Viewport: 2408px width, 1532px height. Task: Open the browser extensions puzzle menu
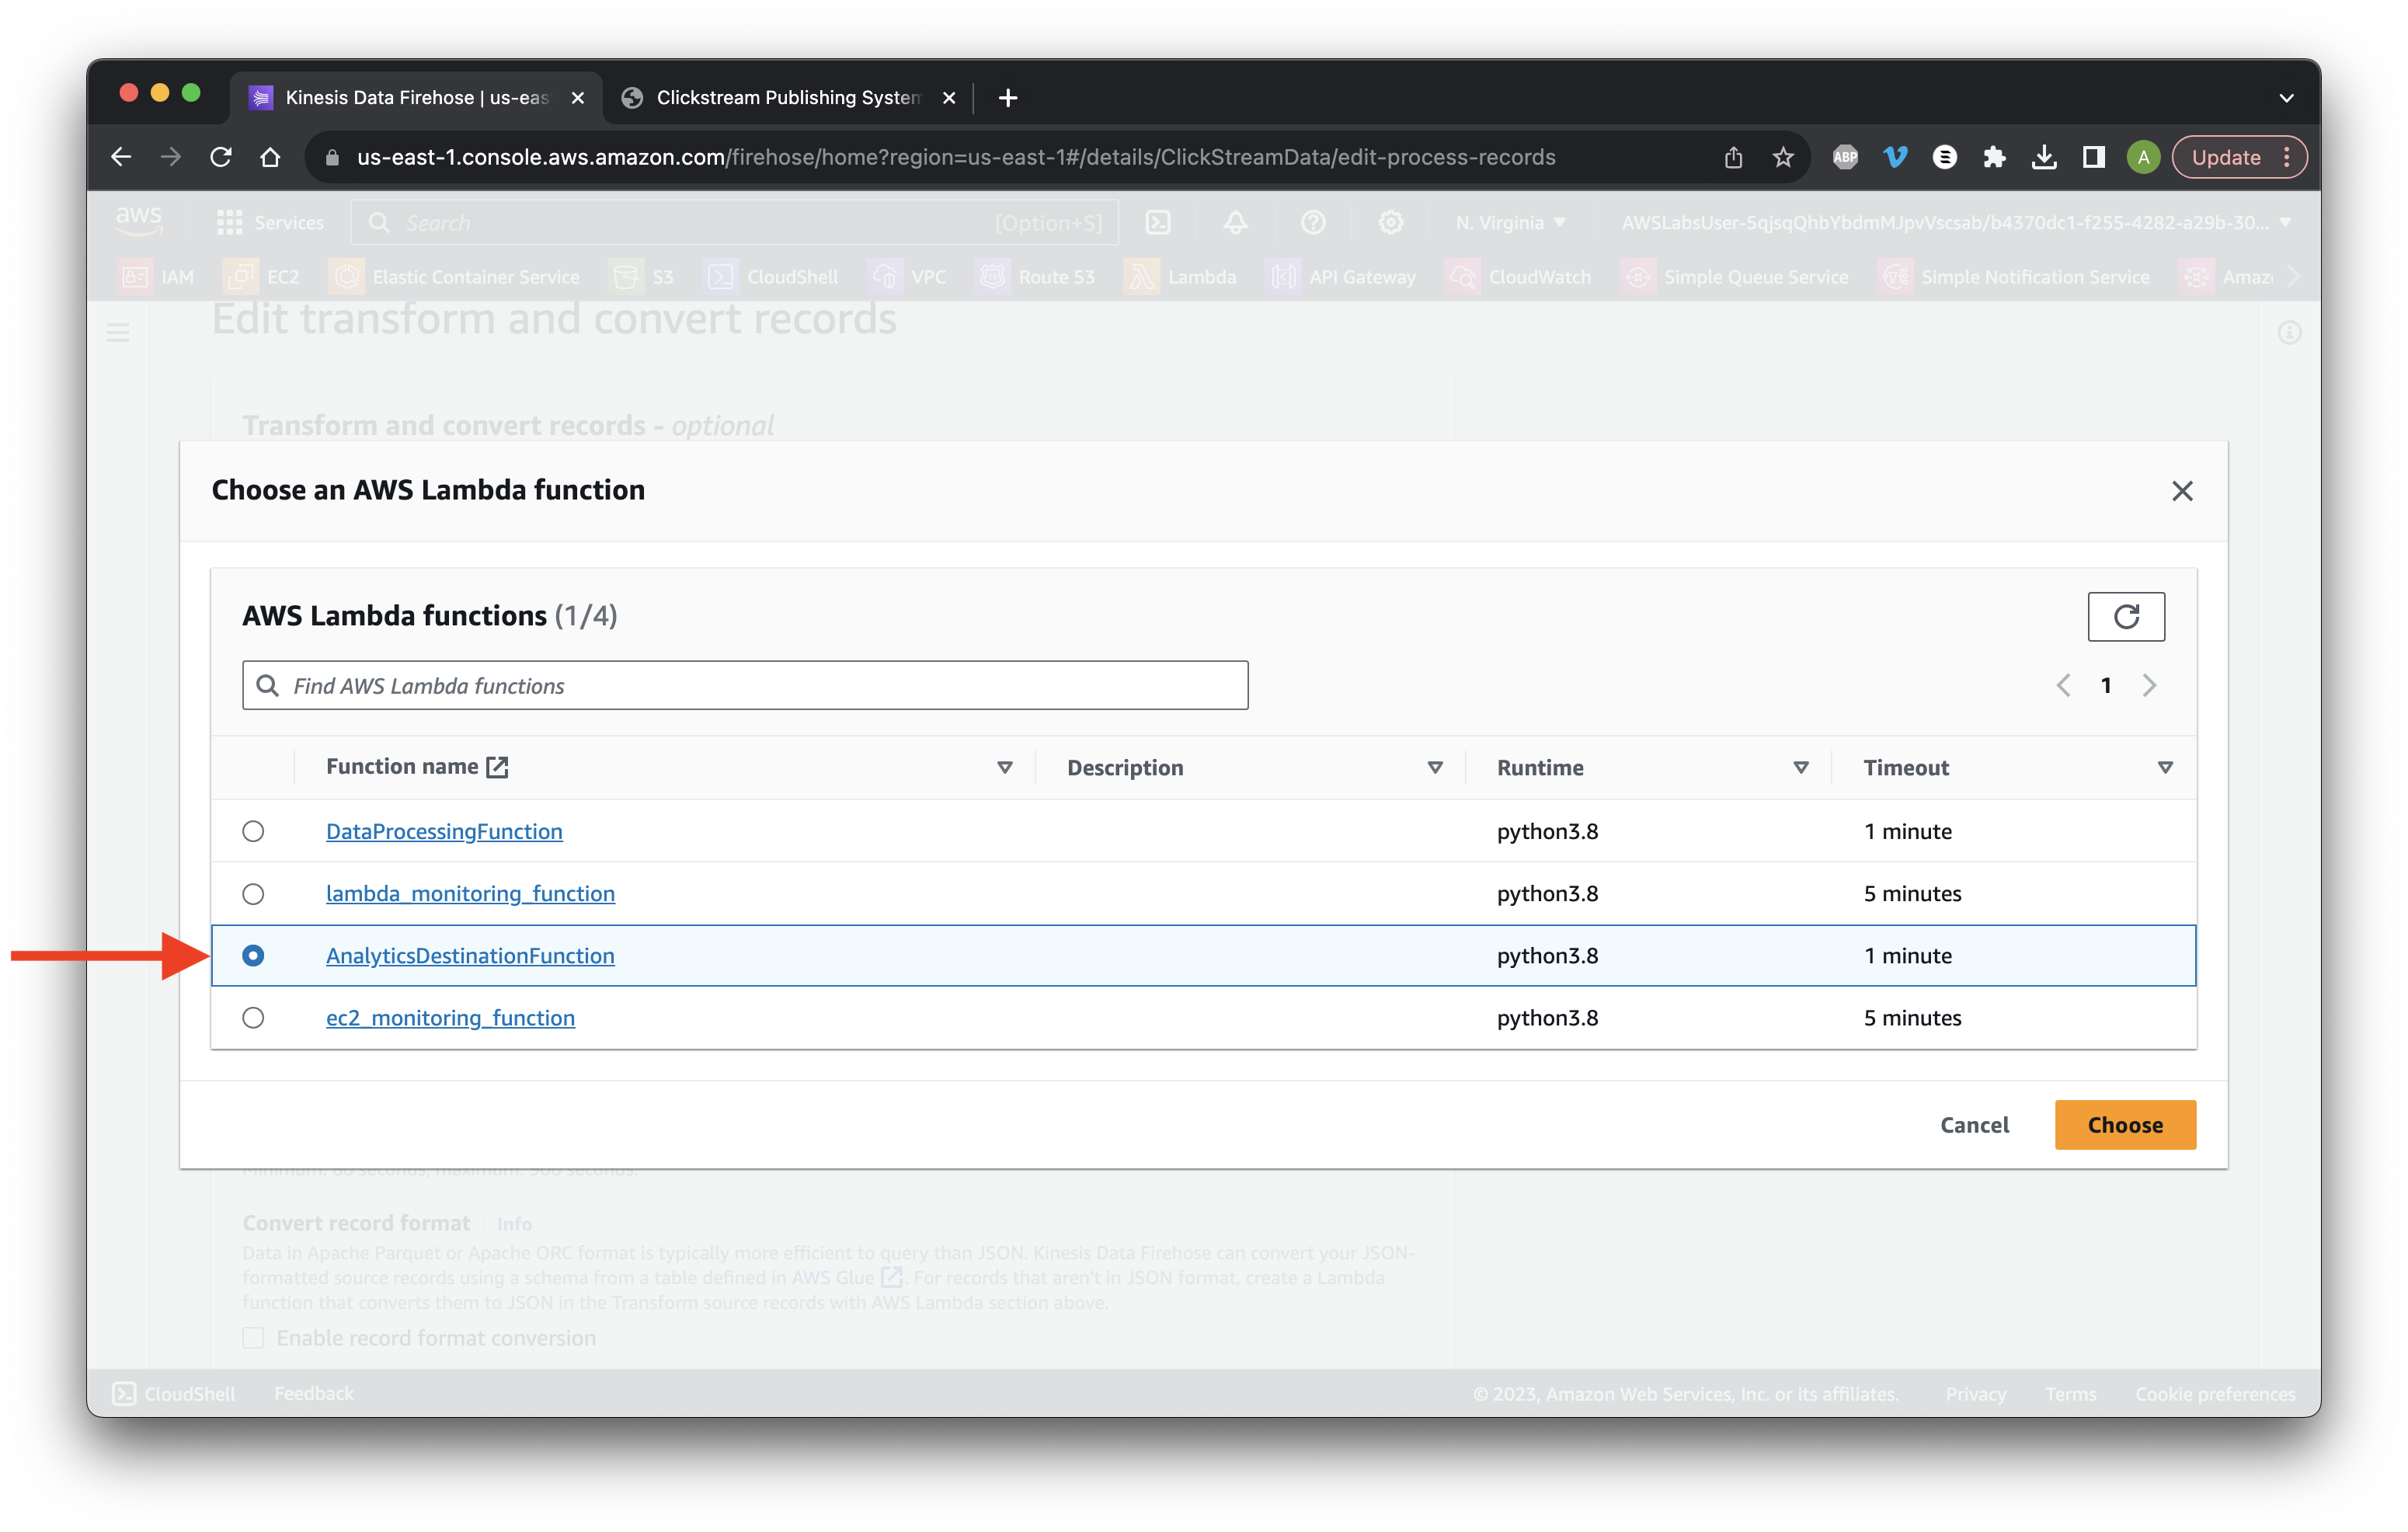[1994, 157]
